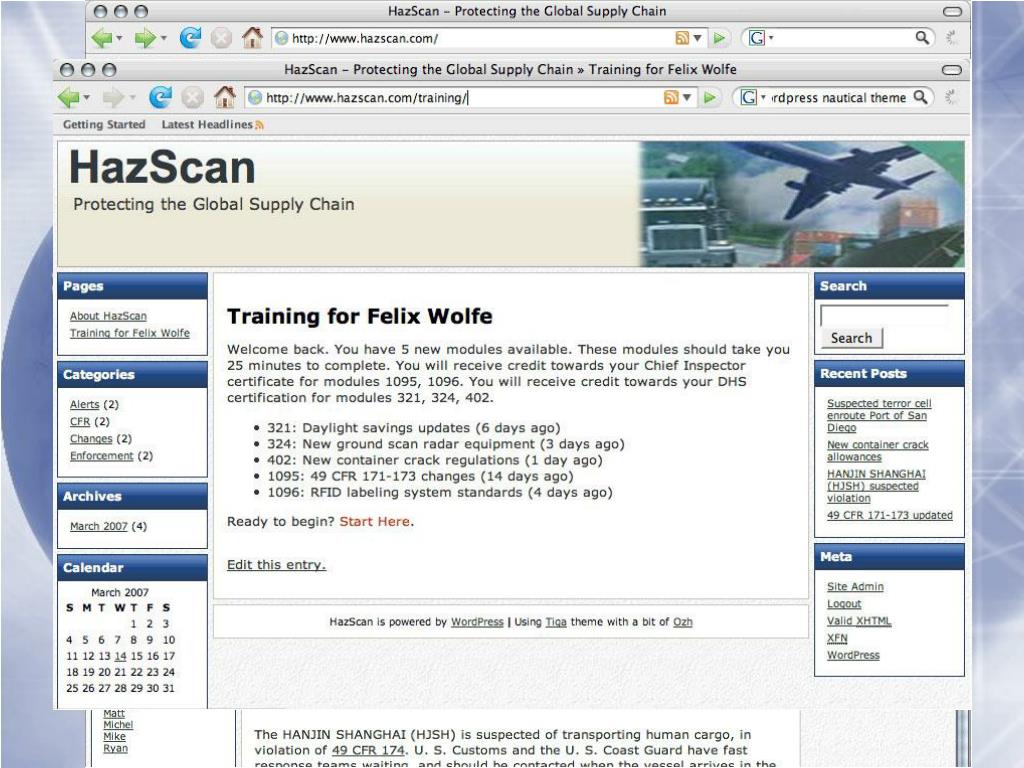Click Go arrow in rear HazScan window

719,38
